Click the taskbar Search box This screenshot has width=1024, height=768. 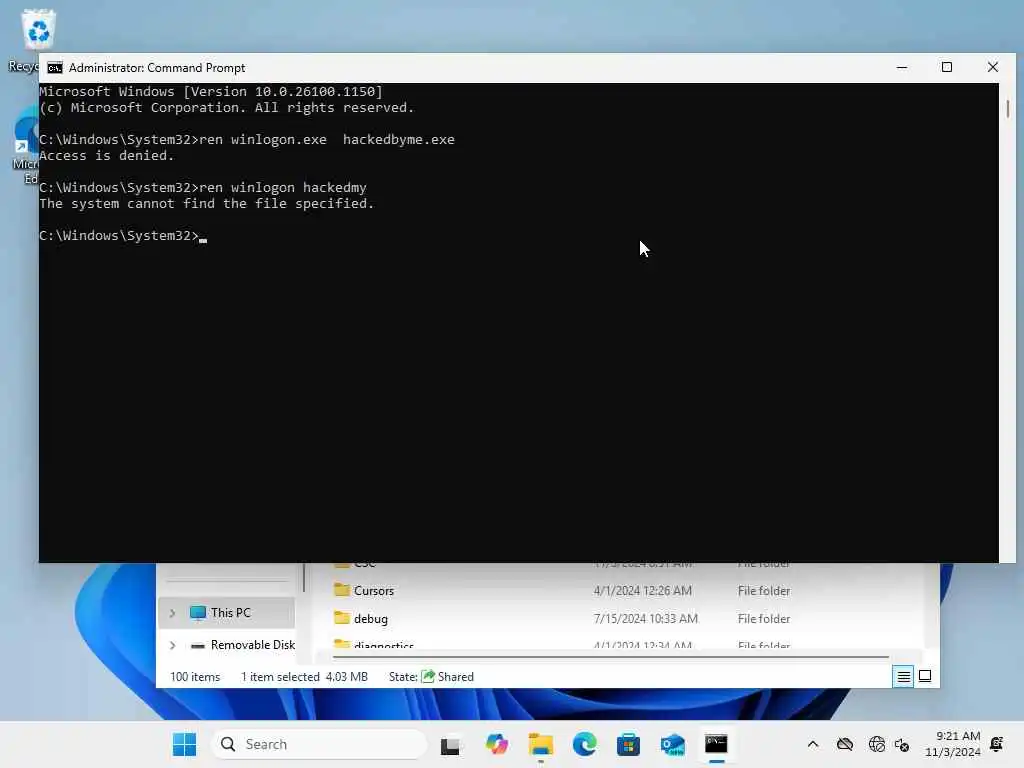pyautogui.click(x=319, y=744)
